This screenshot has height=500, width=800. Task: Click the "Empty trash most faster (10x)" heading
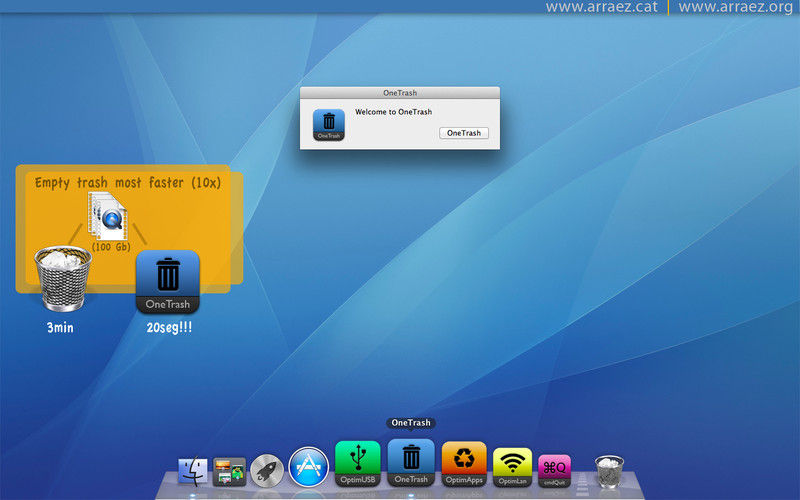pos(128,183)
